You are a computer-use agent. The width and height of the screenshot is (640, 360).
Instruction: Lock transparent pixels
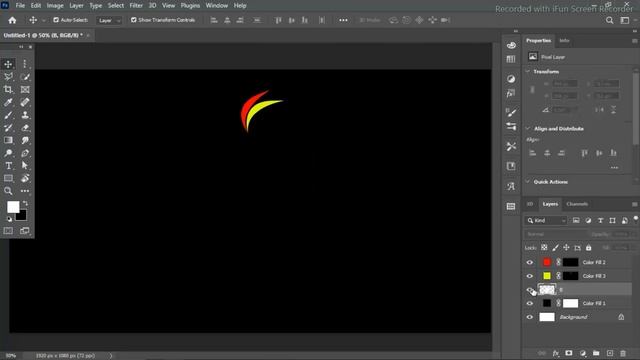[x=544, y=247]
